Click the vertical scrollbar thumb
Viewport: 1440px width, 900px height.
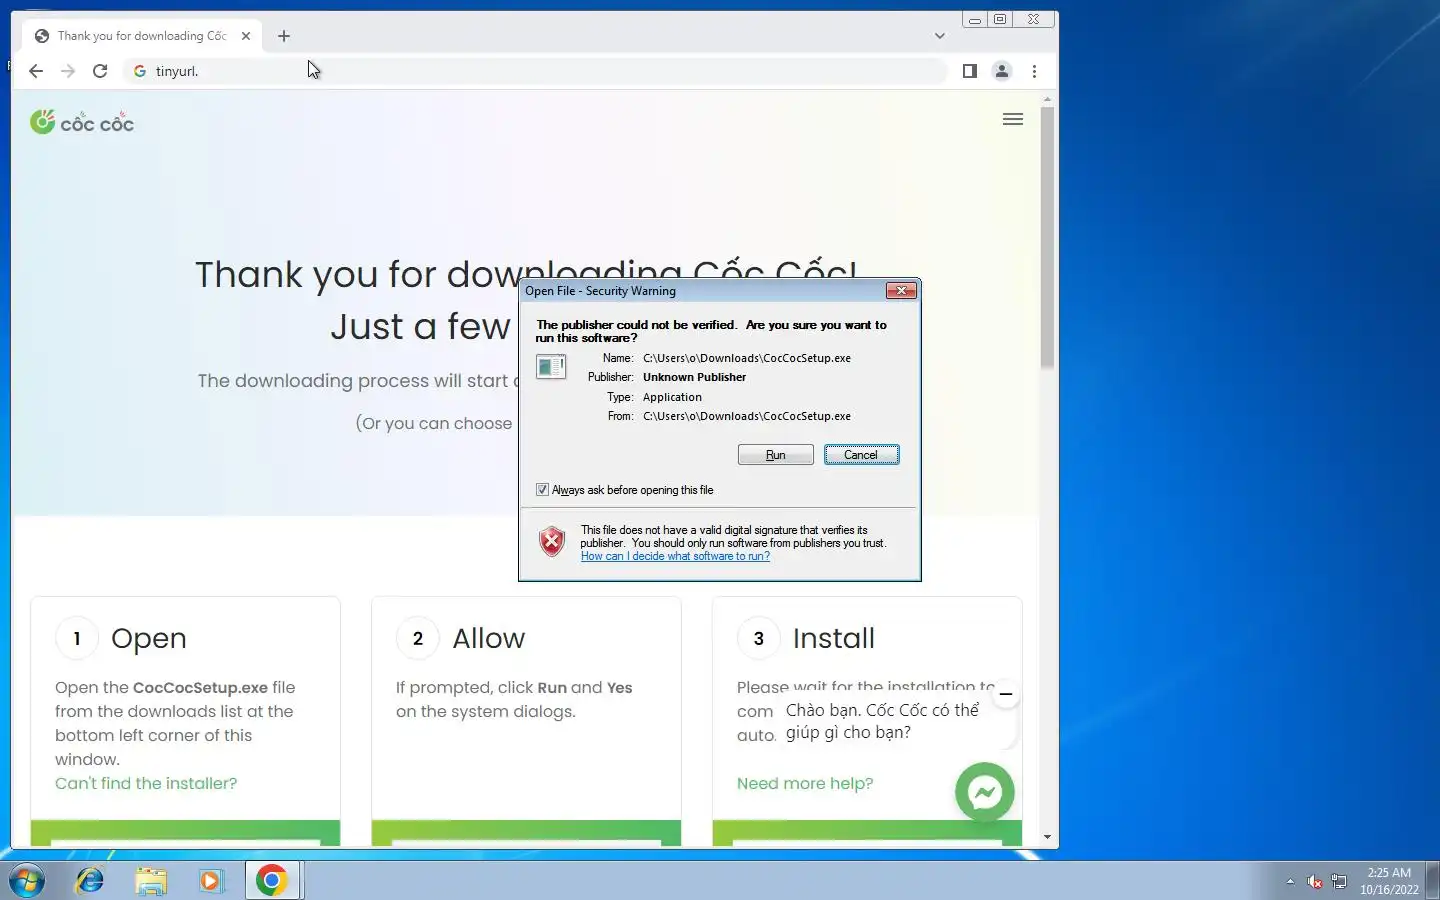pos(1047,238)
